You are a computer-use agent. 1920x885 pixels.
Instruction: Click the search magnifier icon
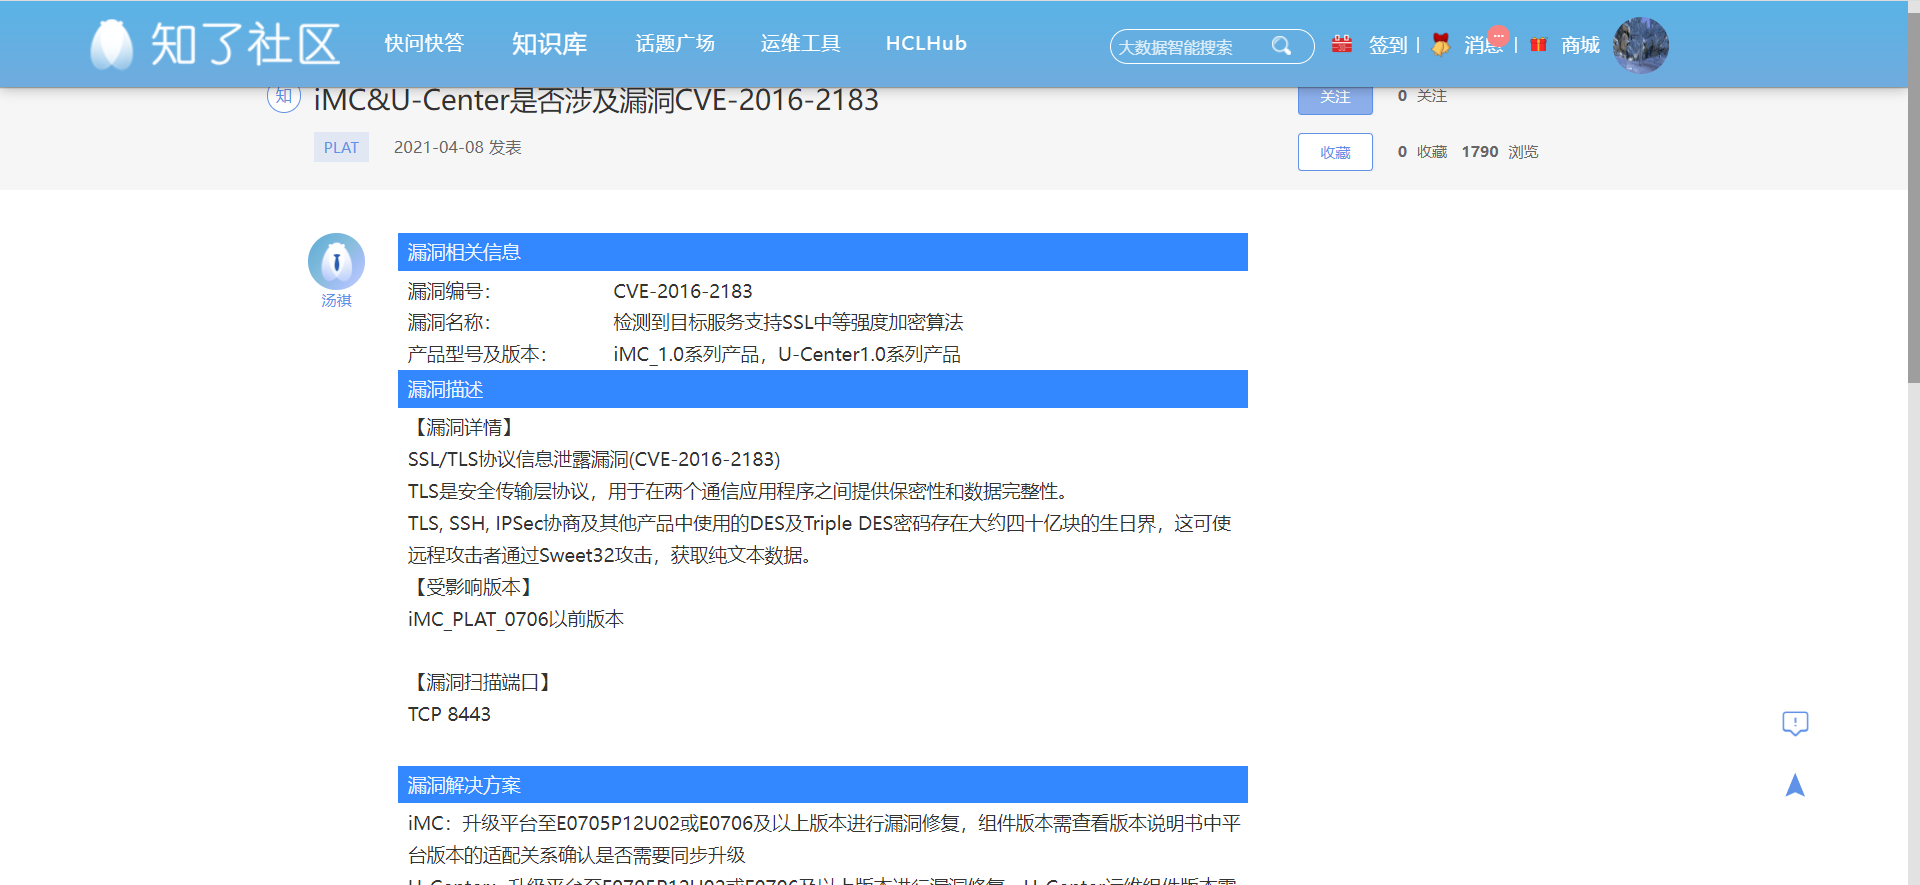tap(1281, 46)
